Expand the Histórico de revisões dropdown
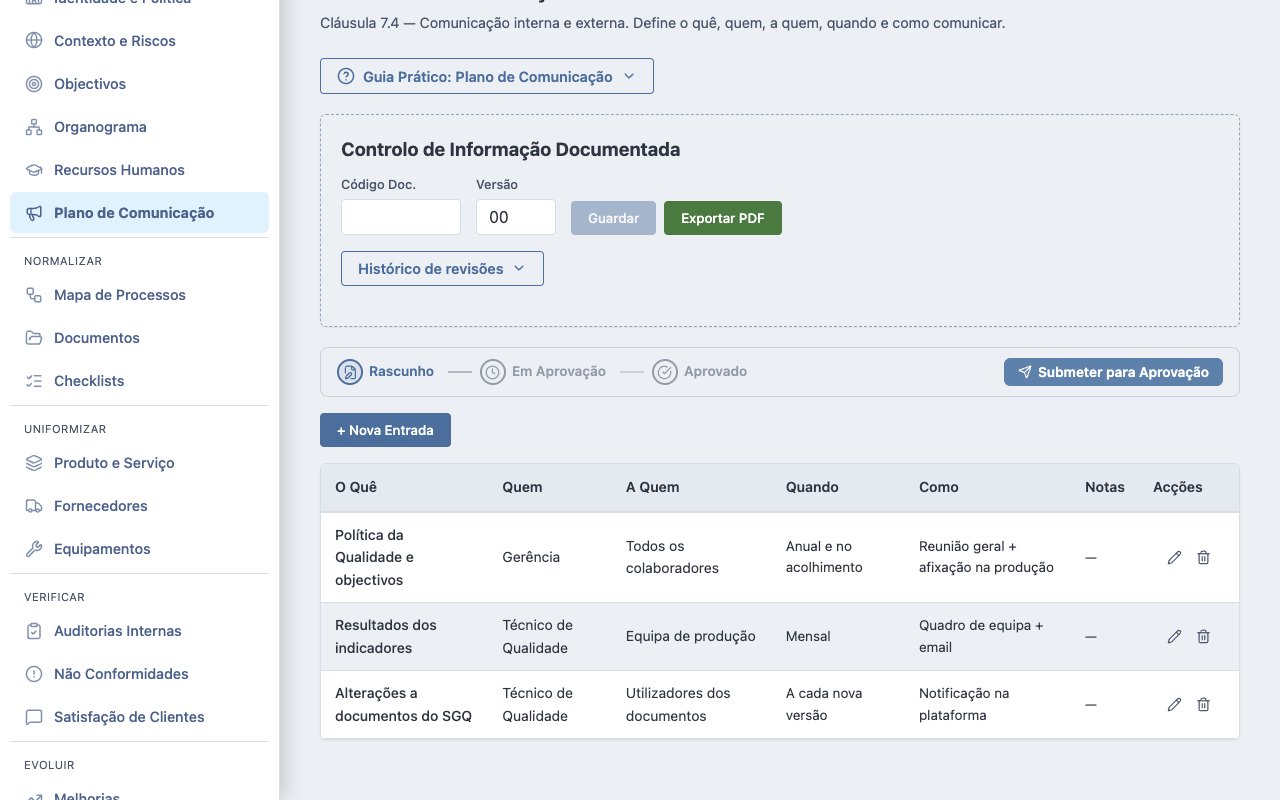This screenshot has height=800, width=1280. click(442, 268)
